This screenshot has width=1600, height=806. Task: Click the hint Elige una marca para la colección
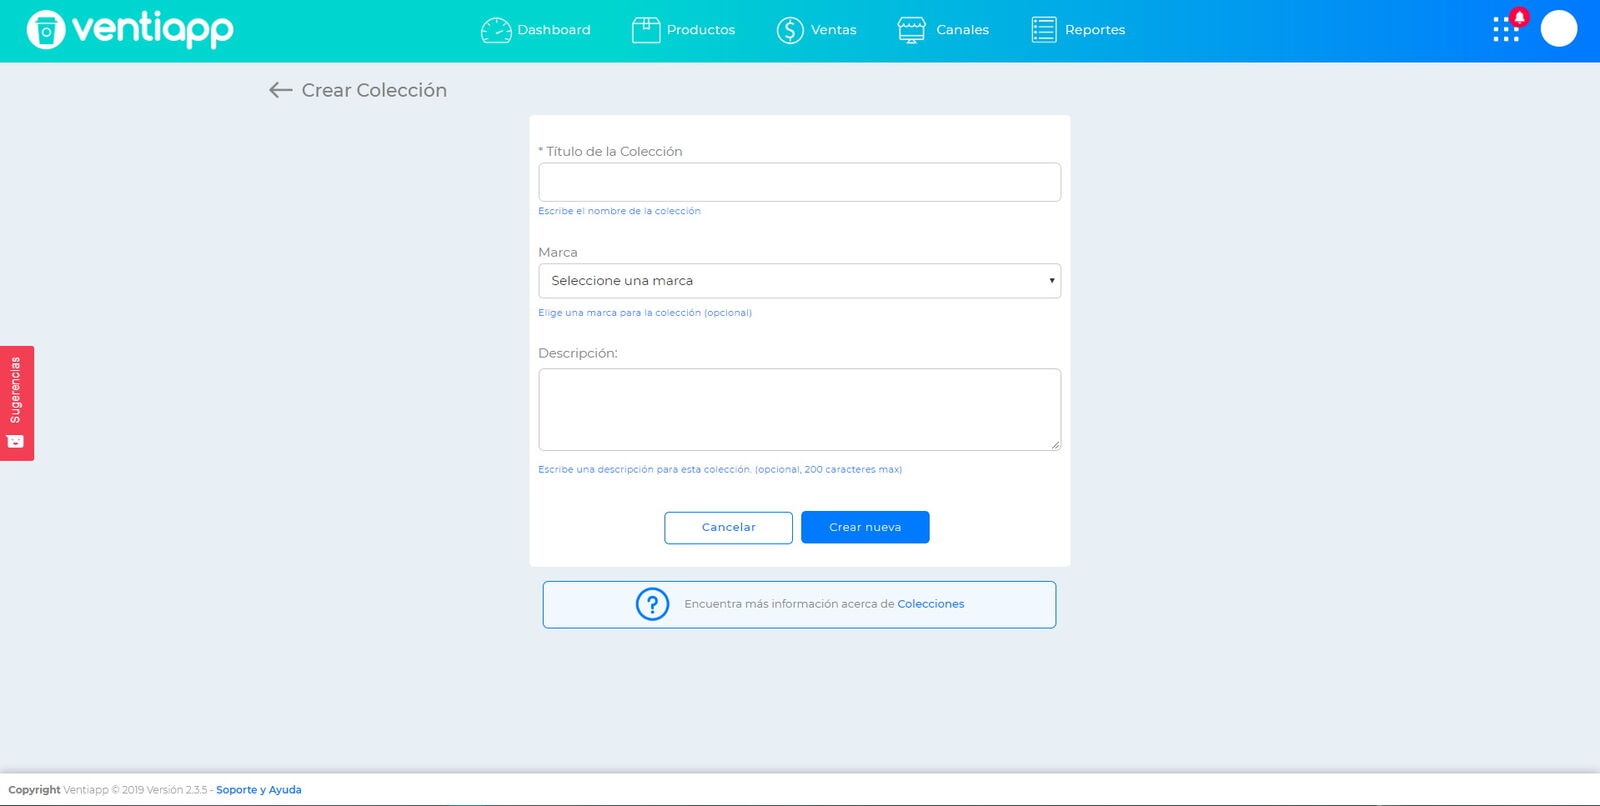(645, 313)
